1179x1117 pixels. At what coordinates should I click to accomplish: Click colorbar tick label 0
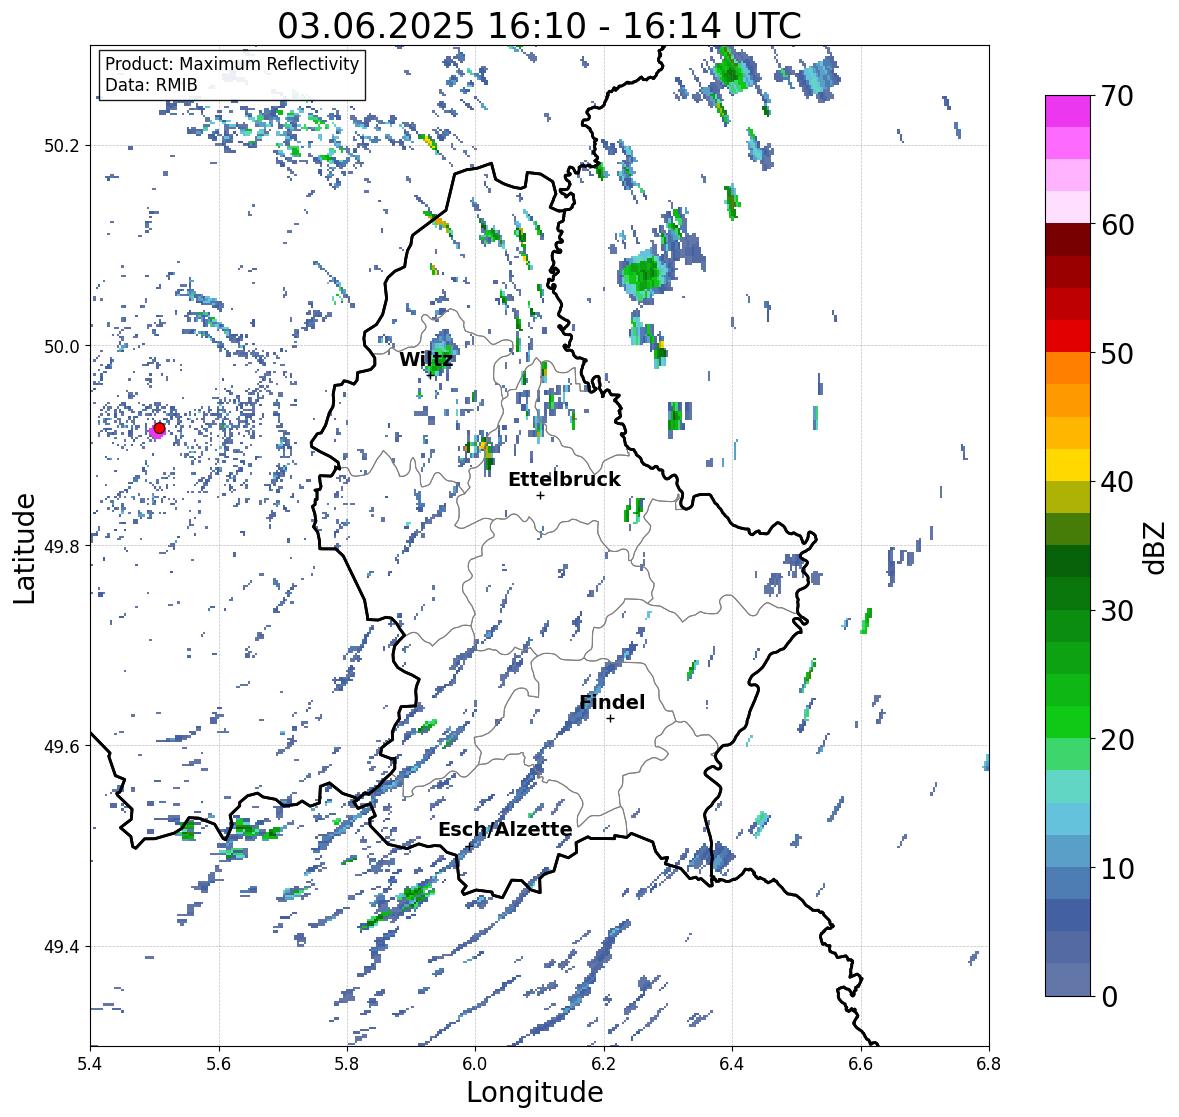pyautogui.click(x=1109, y=997)
